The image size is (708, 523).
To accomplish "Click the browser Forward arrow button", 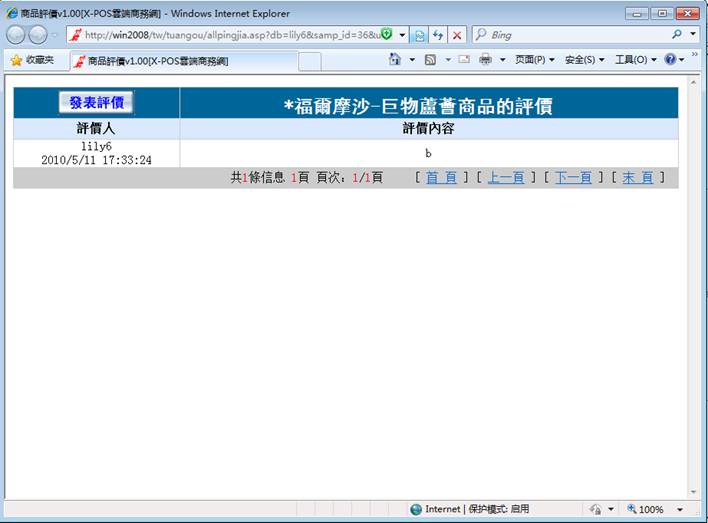I will pyautogui.click(x=40, y=35).
